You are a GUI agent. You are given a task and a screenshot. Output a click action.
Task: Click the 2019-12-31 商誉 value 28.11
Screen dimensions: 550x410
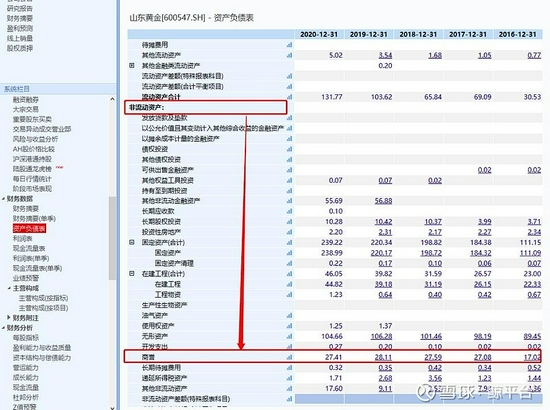coord(383,357)
